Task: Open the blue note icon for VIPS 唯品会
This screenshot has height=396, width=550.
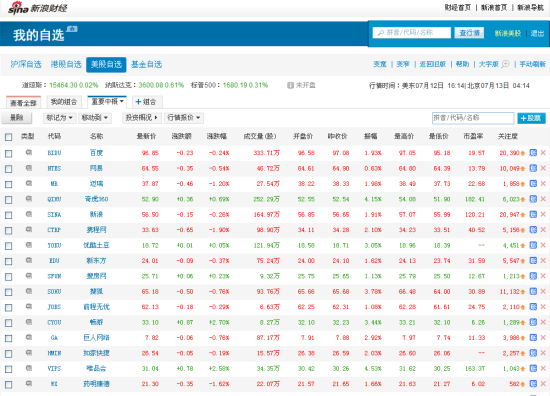Action: click(x=533, y=368)
